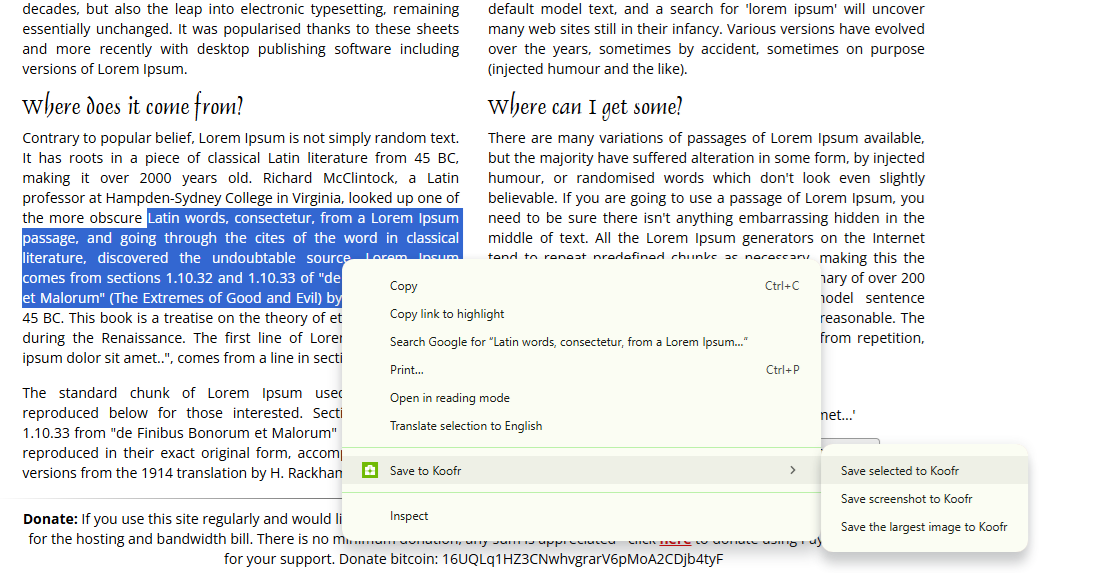Viewport: 1096px width, 573px height.
Task: Click the green Koofr icon in context menu
Action: click(370, 470)
